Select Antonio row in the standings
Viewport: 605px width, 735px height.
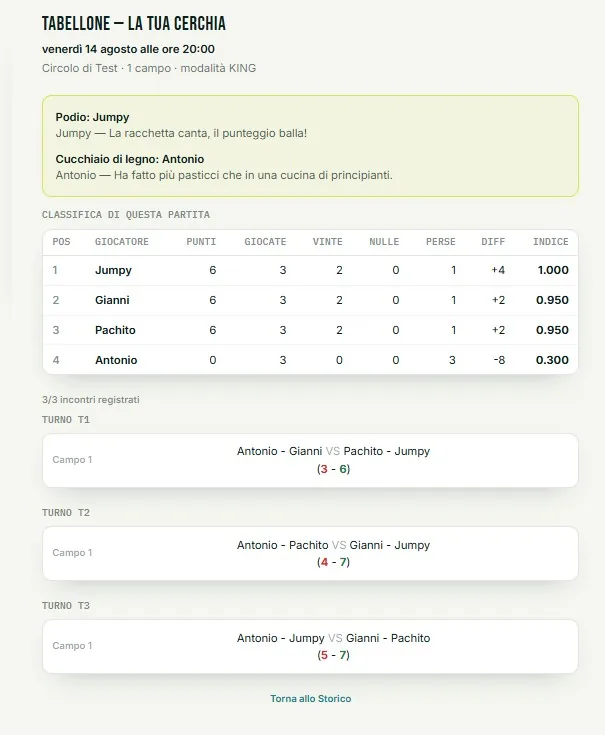(310, 360)
